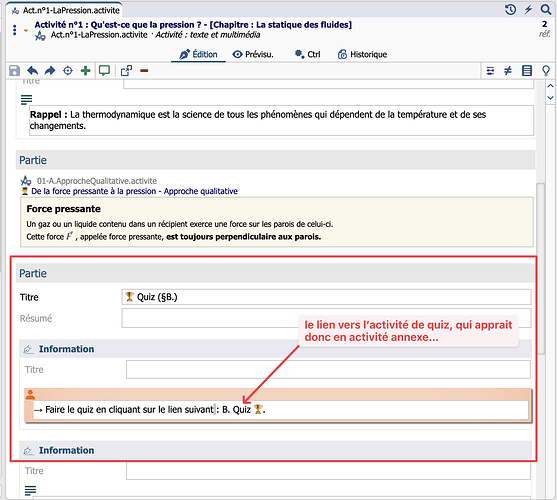This screenshot has height=500, width=557.
Task: Click the red minus remove icon
Action: tap(144, 71)
